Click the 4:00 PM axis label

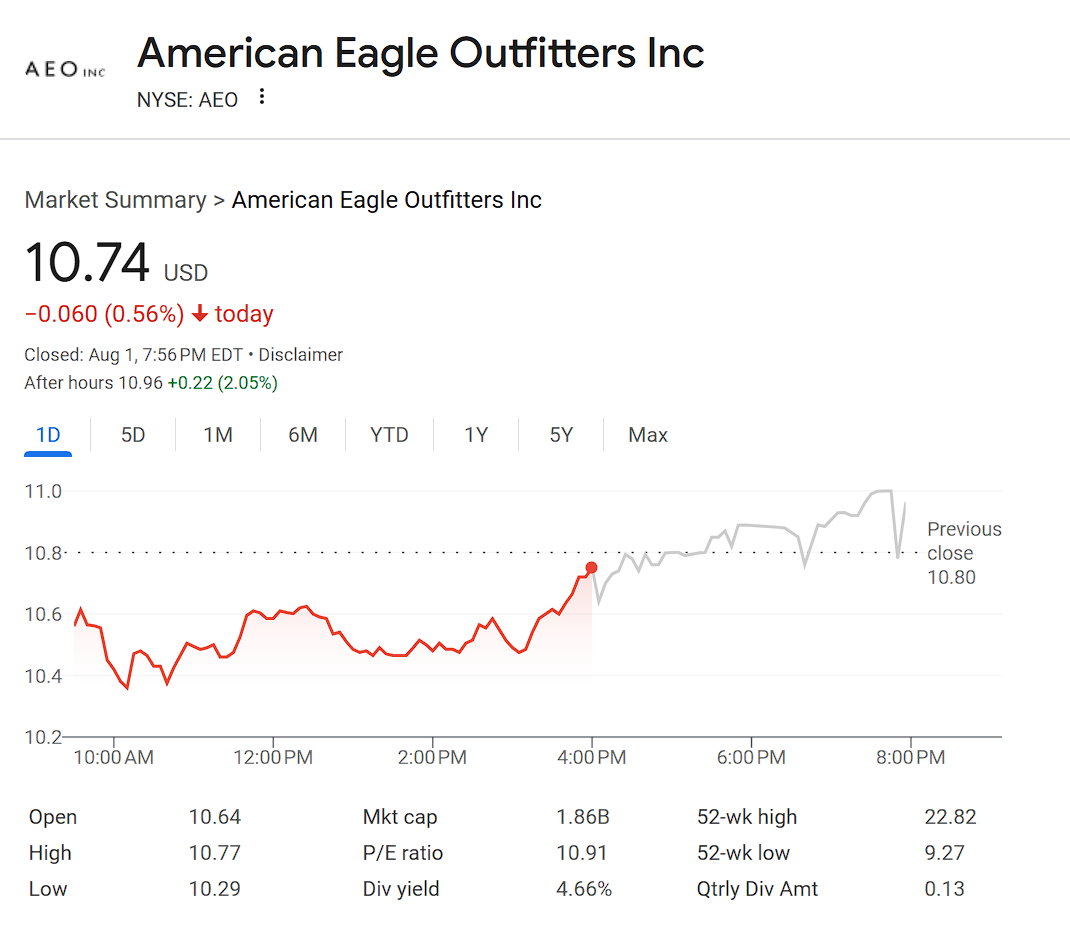coord(592,758)
